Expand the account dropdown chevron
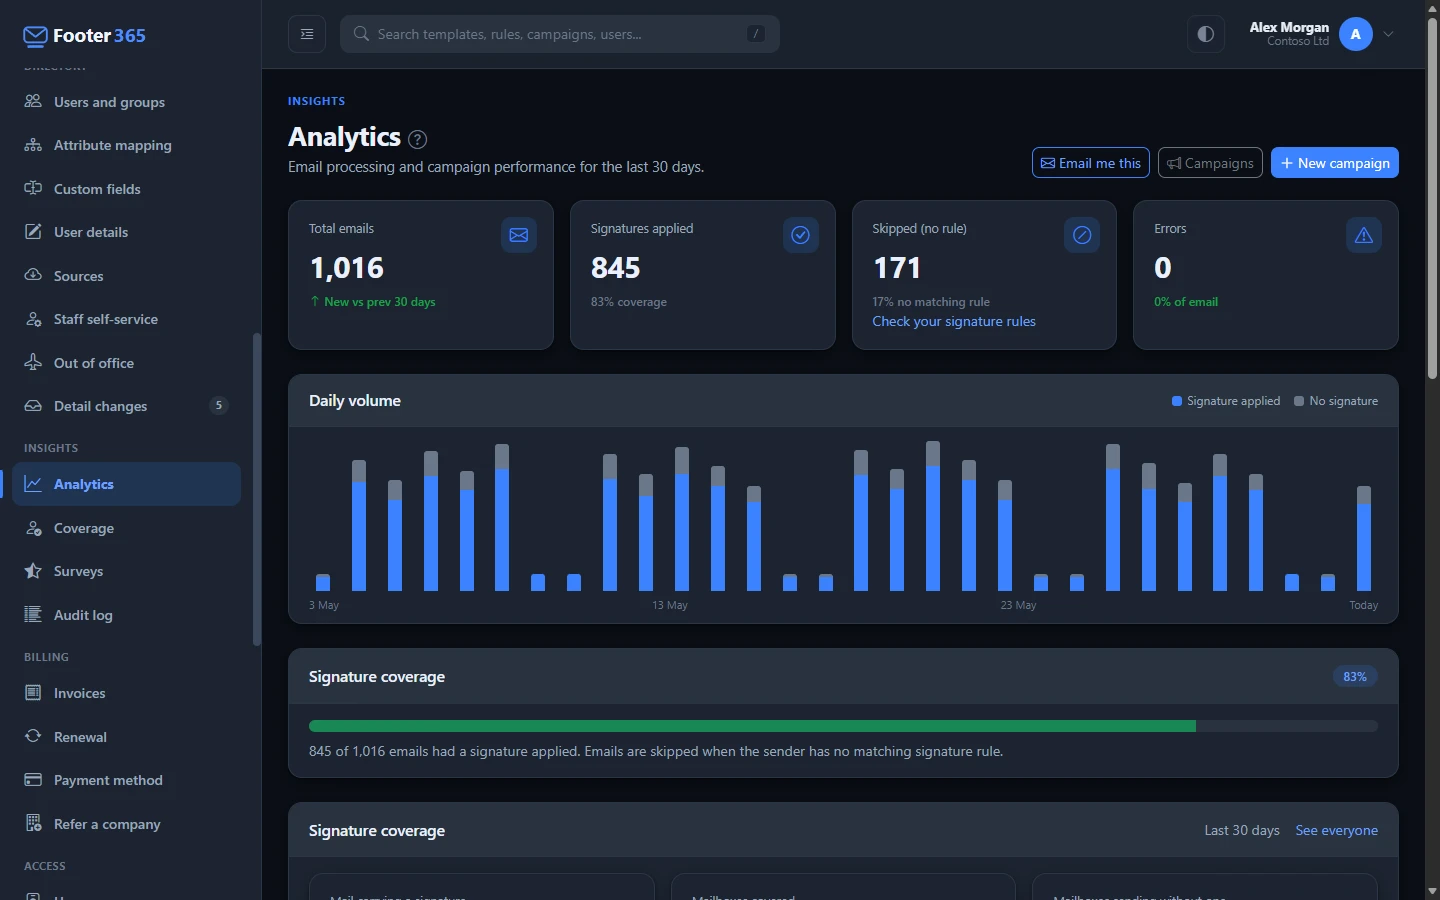This screenshot has height=900, width=1440. 1389,34
